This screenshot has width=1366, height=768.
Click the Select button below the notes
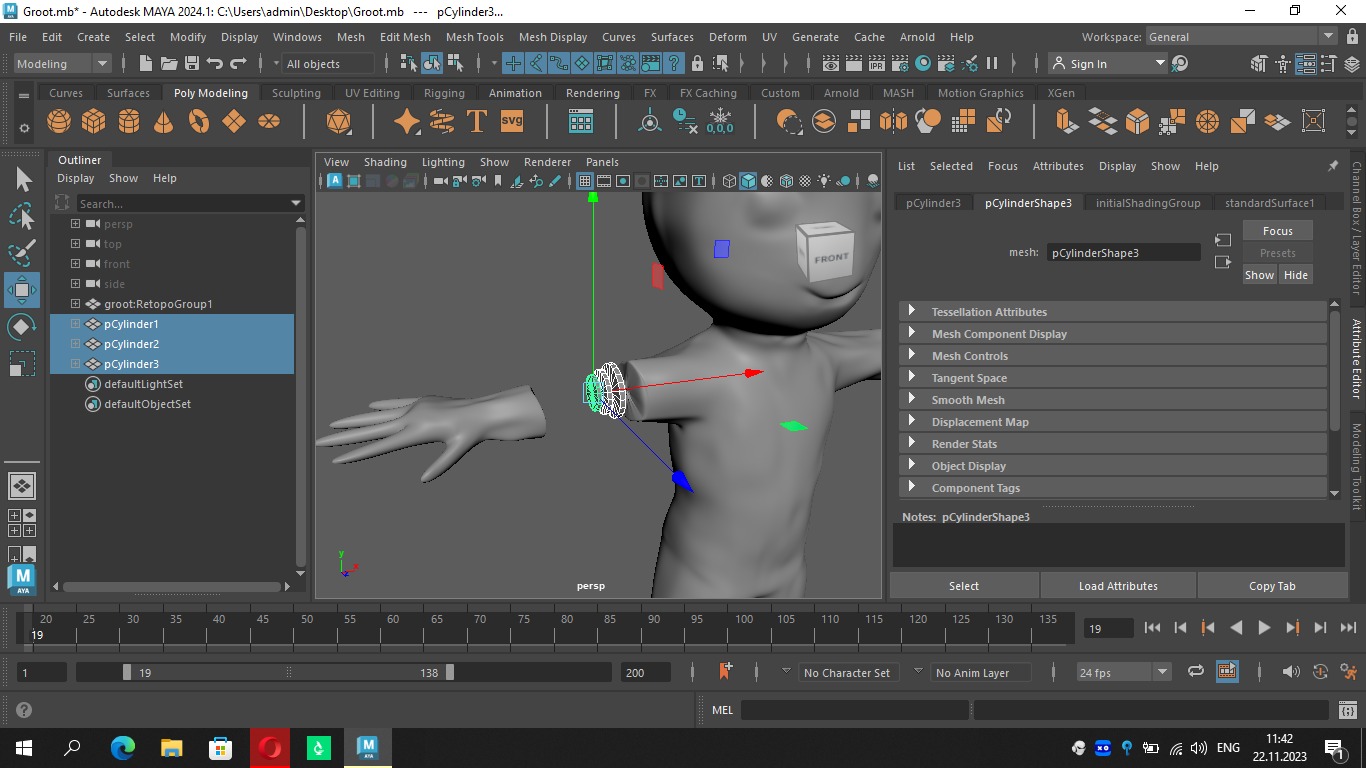[964, 586]
